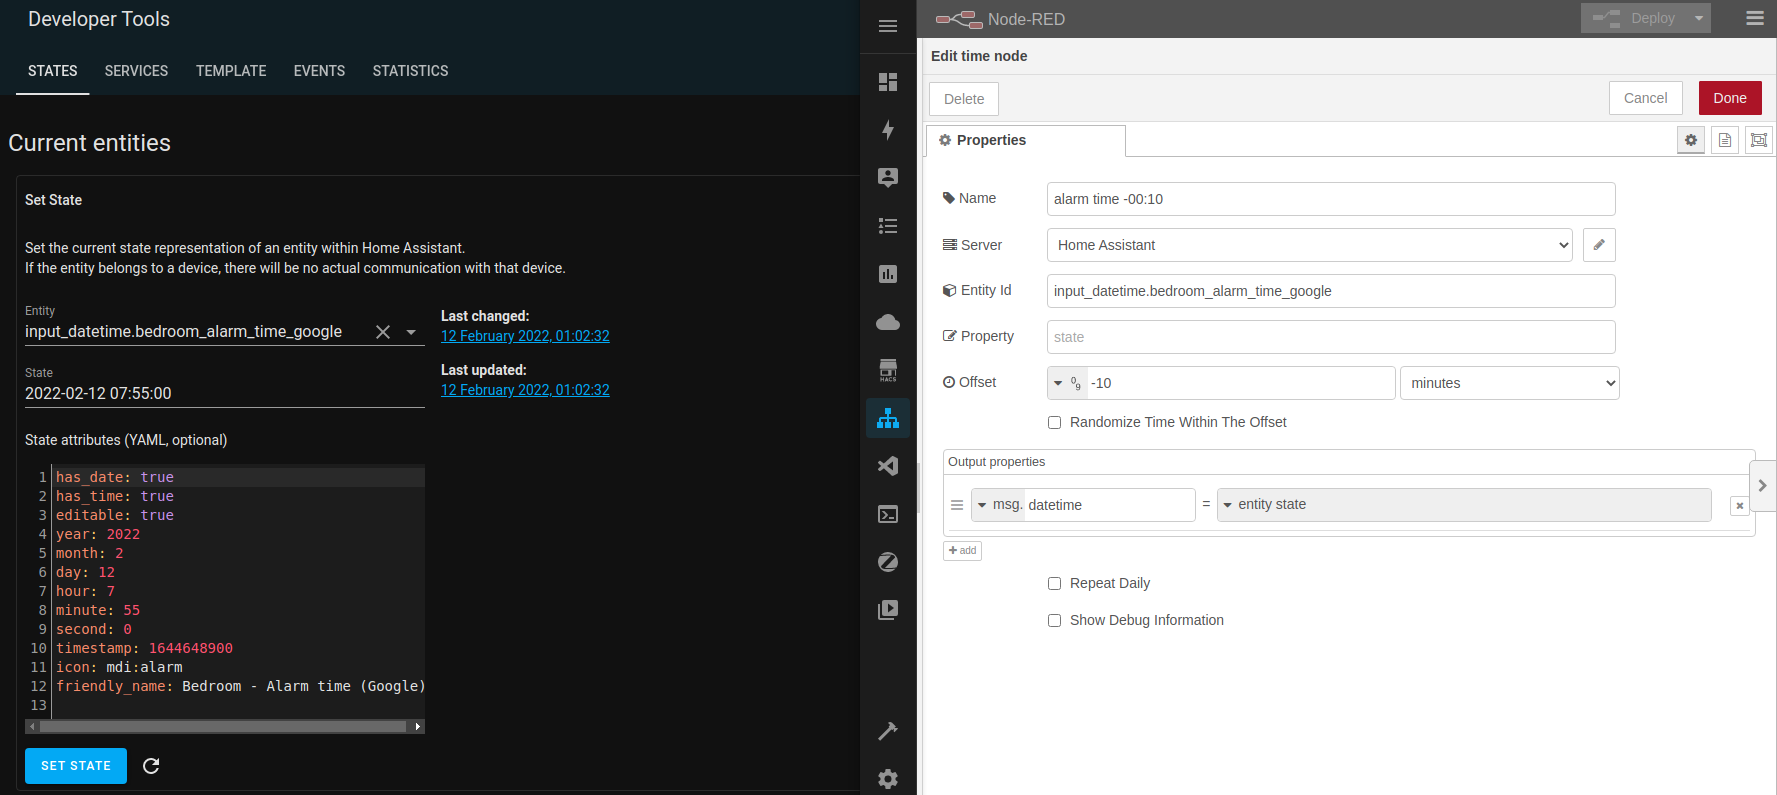Remove the msg.datetime output property
The image size is (1777, 795).
[x=1740, y=506]
